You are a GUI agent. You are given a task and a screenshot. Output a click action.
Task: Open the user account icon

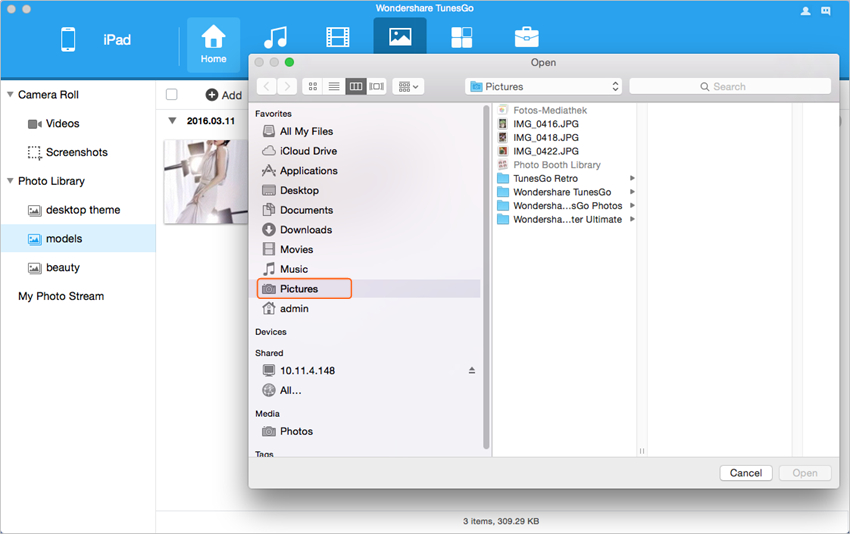[806, 11]
